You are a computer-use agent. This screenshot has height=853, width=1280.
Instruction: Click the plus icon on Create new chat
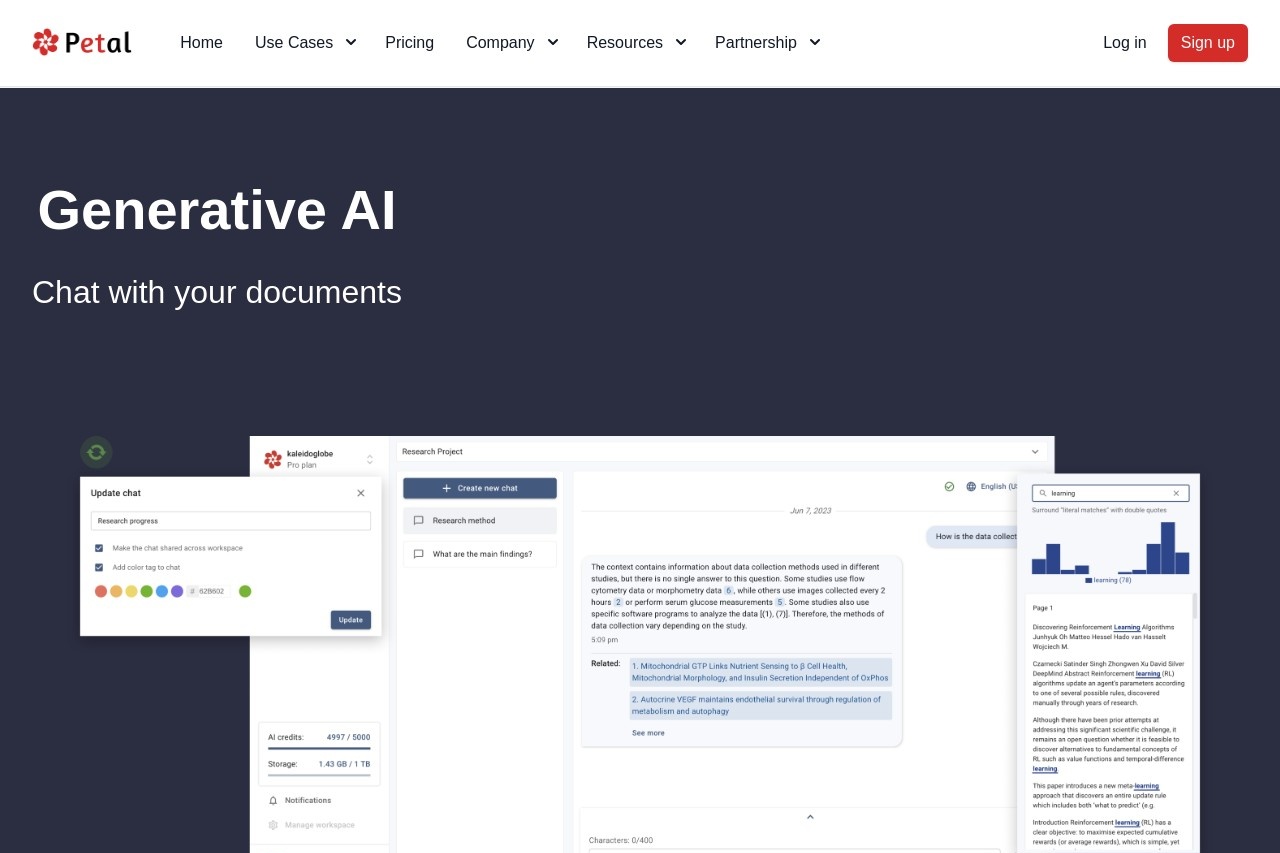(x=447, y=488)
